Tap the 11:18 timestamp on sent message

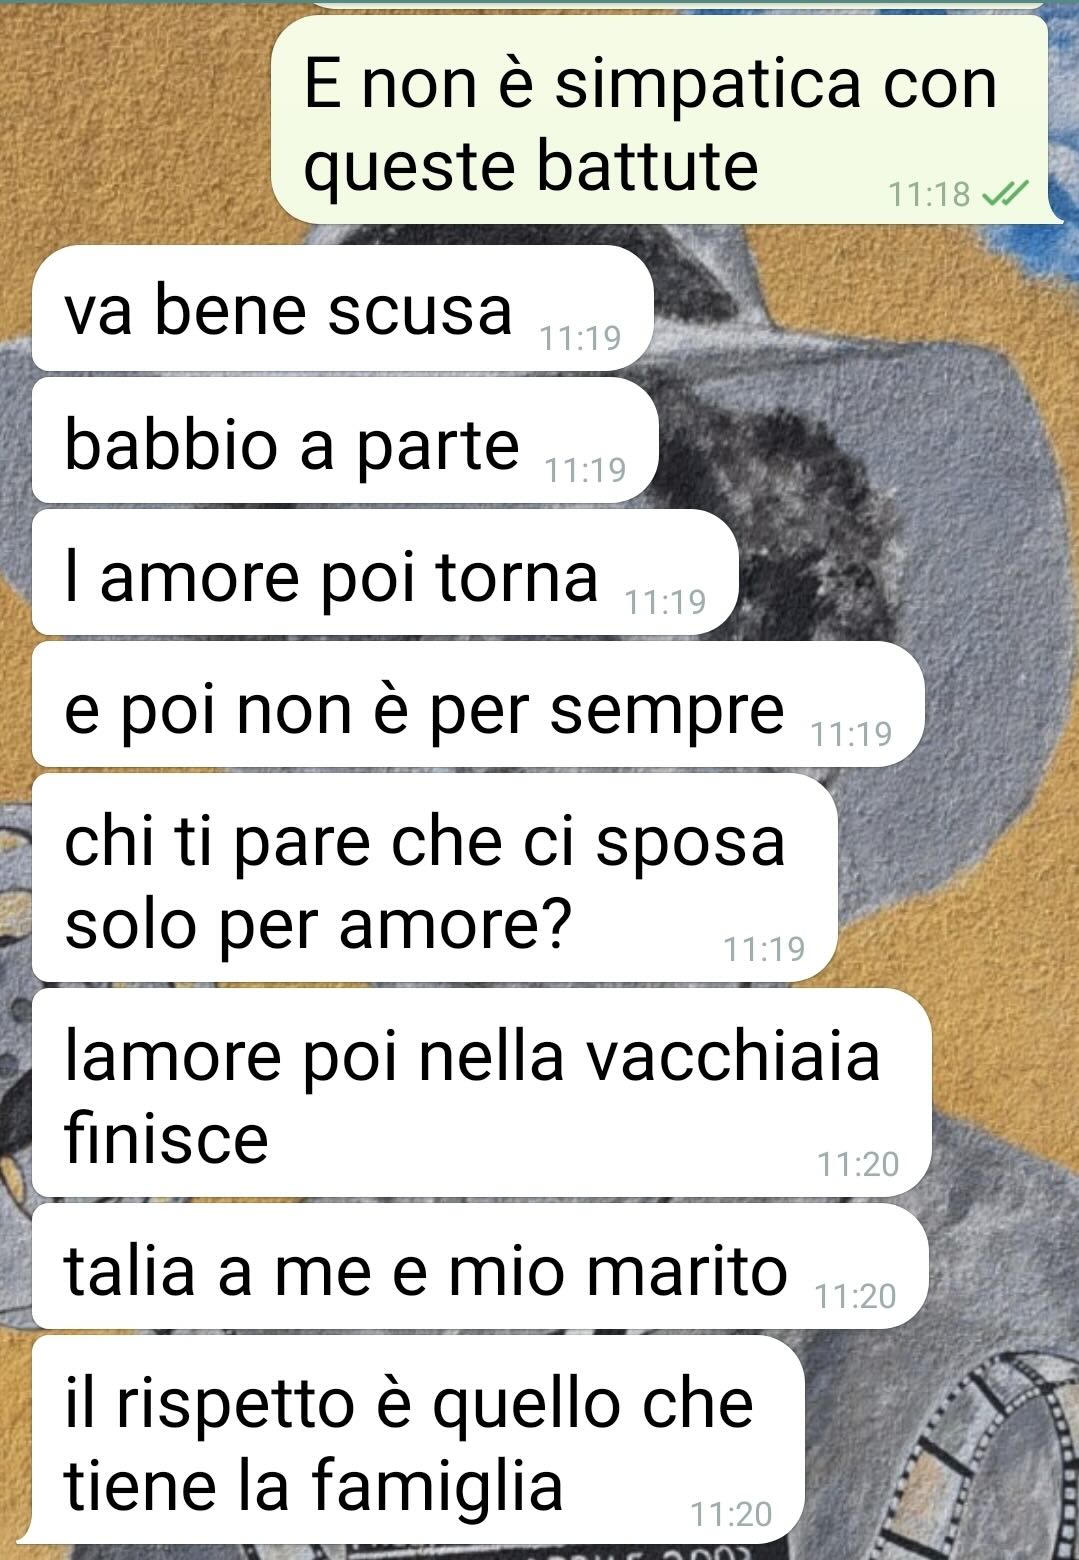pos(930,194)
